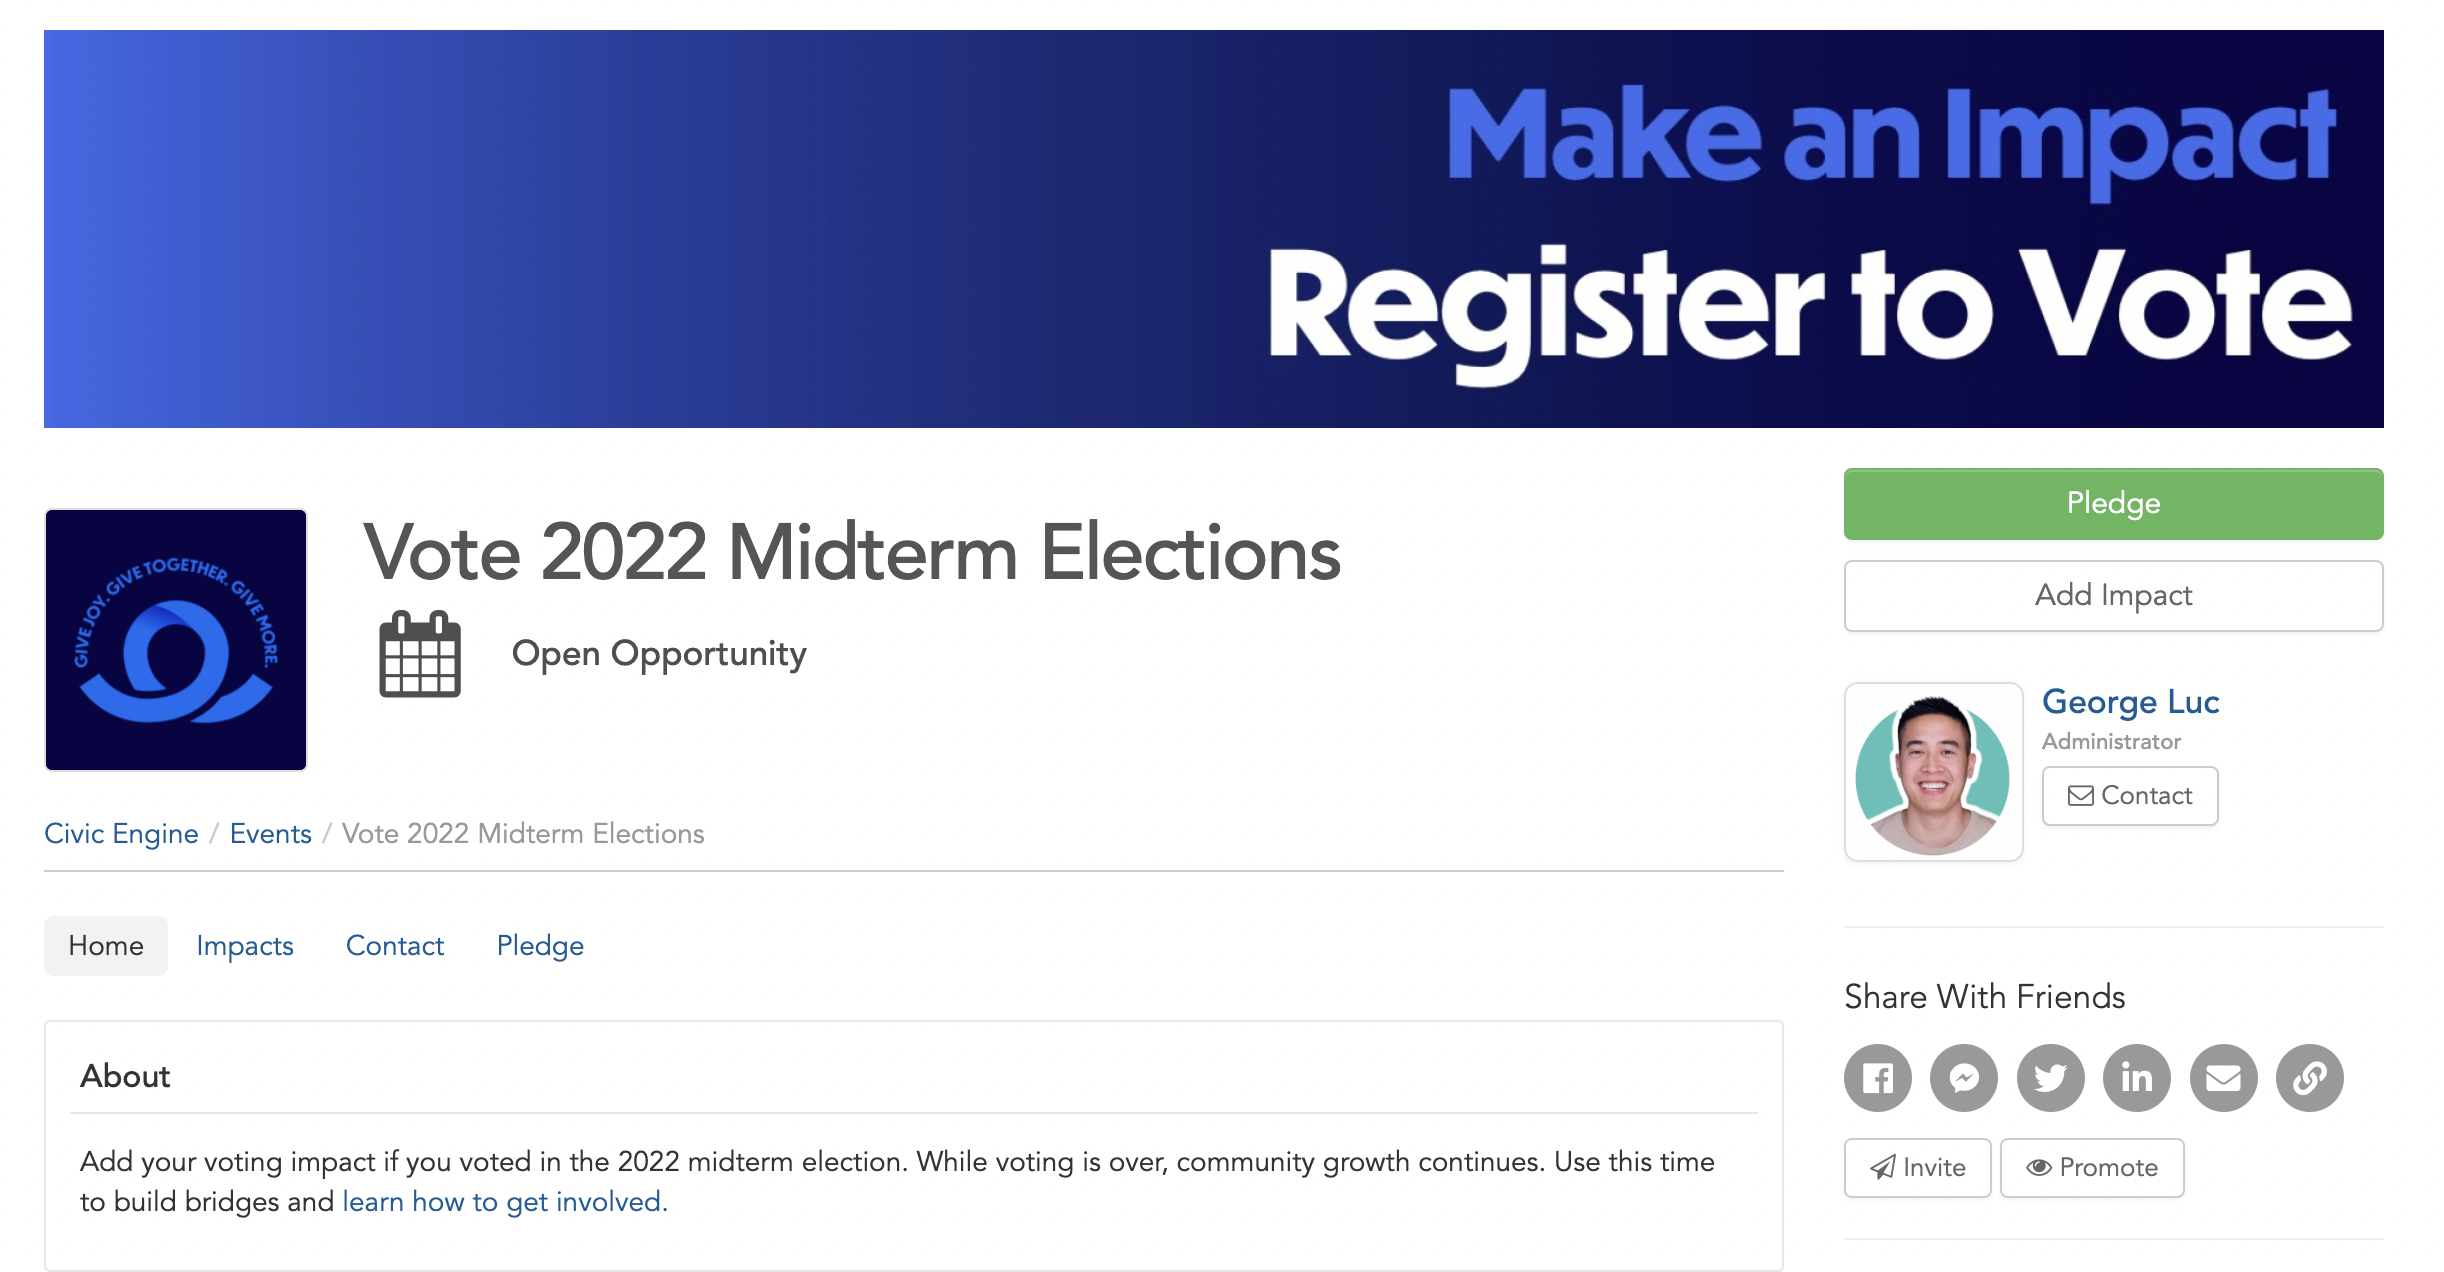The width and height of the screenshot is (2444, 1272).
Task: Click George Luc's profile photo
Action: point(1933,772)
